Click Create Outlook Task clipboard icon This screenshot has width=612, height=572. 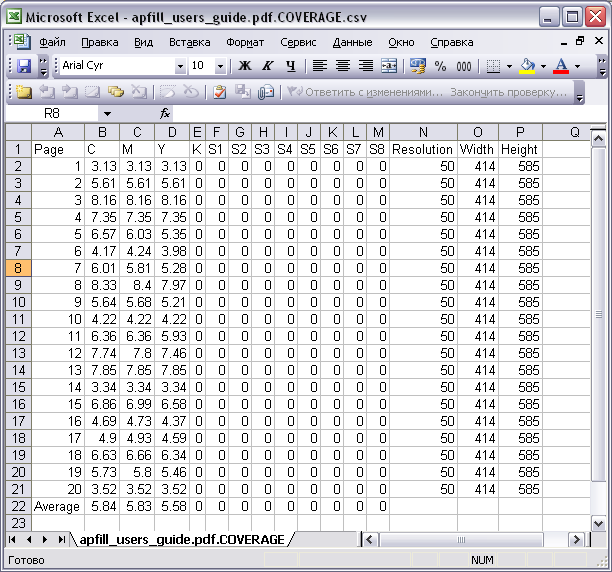(220, 92)
